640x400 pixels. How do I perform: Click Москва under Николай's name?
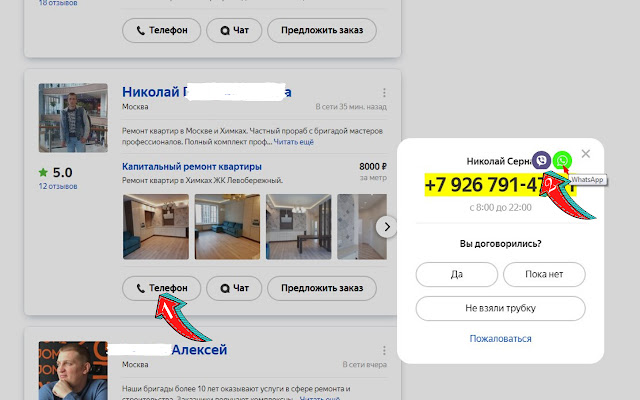coord(135,107)
